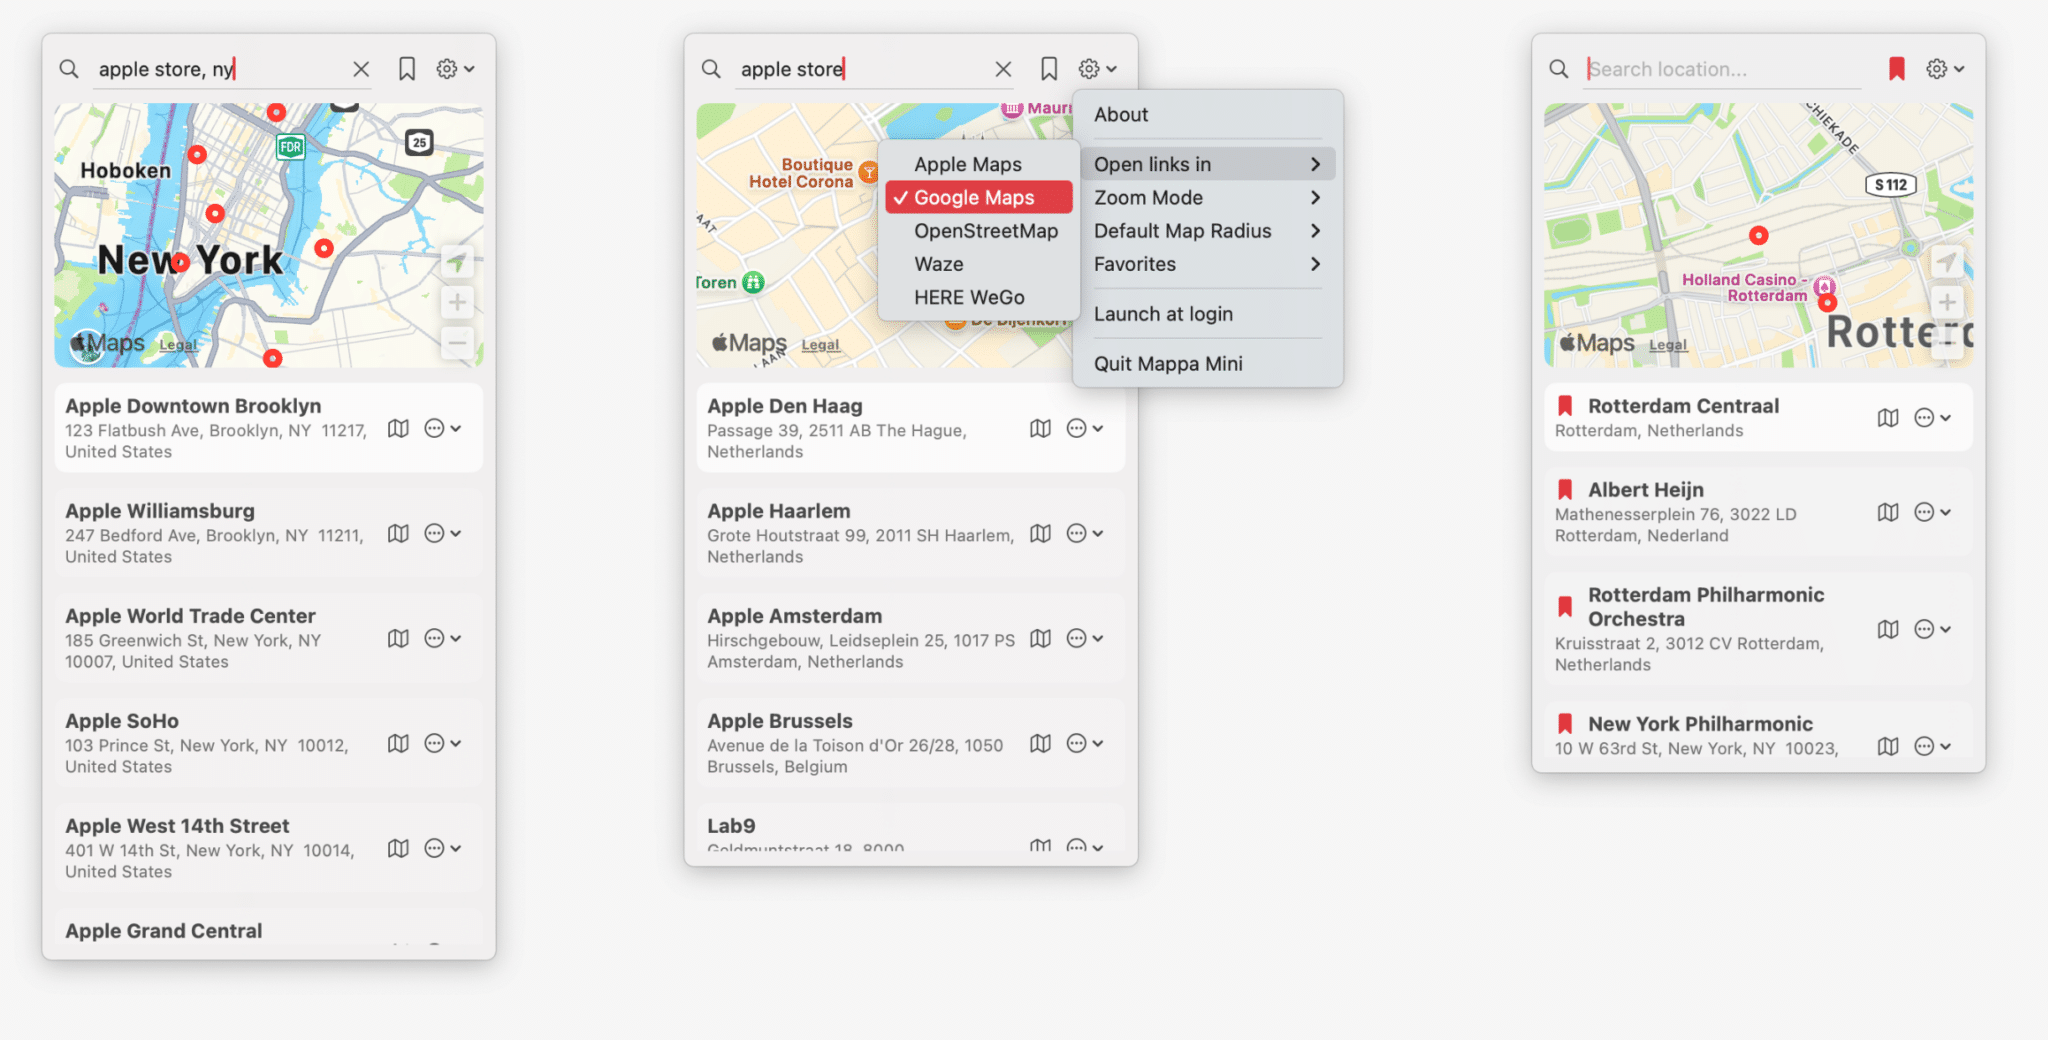
Task: Open map icon for Apple Downtown Brooklyn
Action: pyautogui.click(x=398, y=428)
